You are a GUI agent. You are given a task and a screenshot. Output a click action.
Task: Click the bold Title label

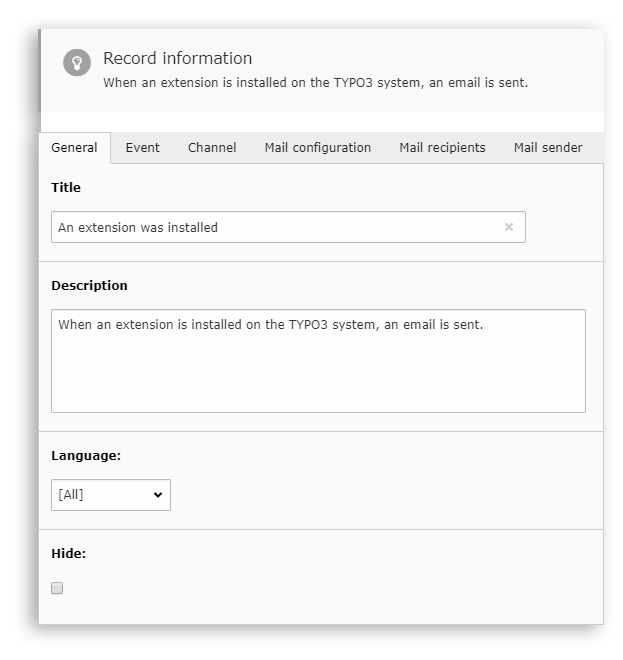coord(66,187)
